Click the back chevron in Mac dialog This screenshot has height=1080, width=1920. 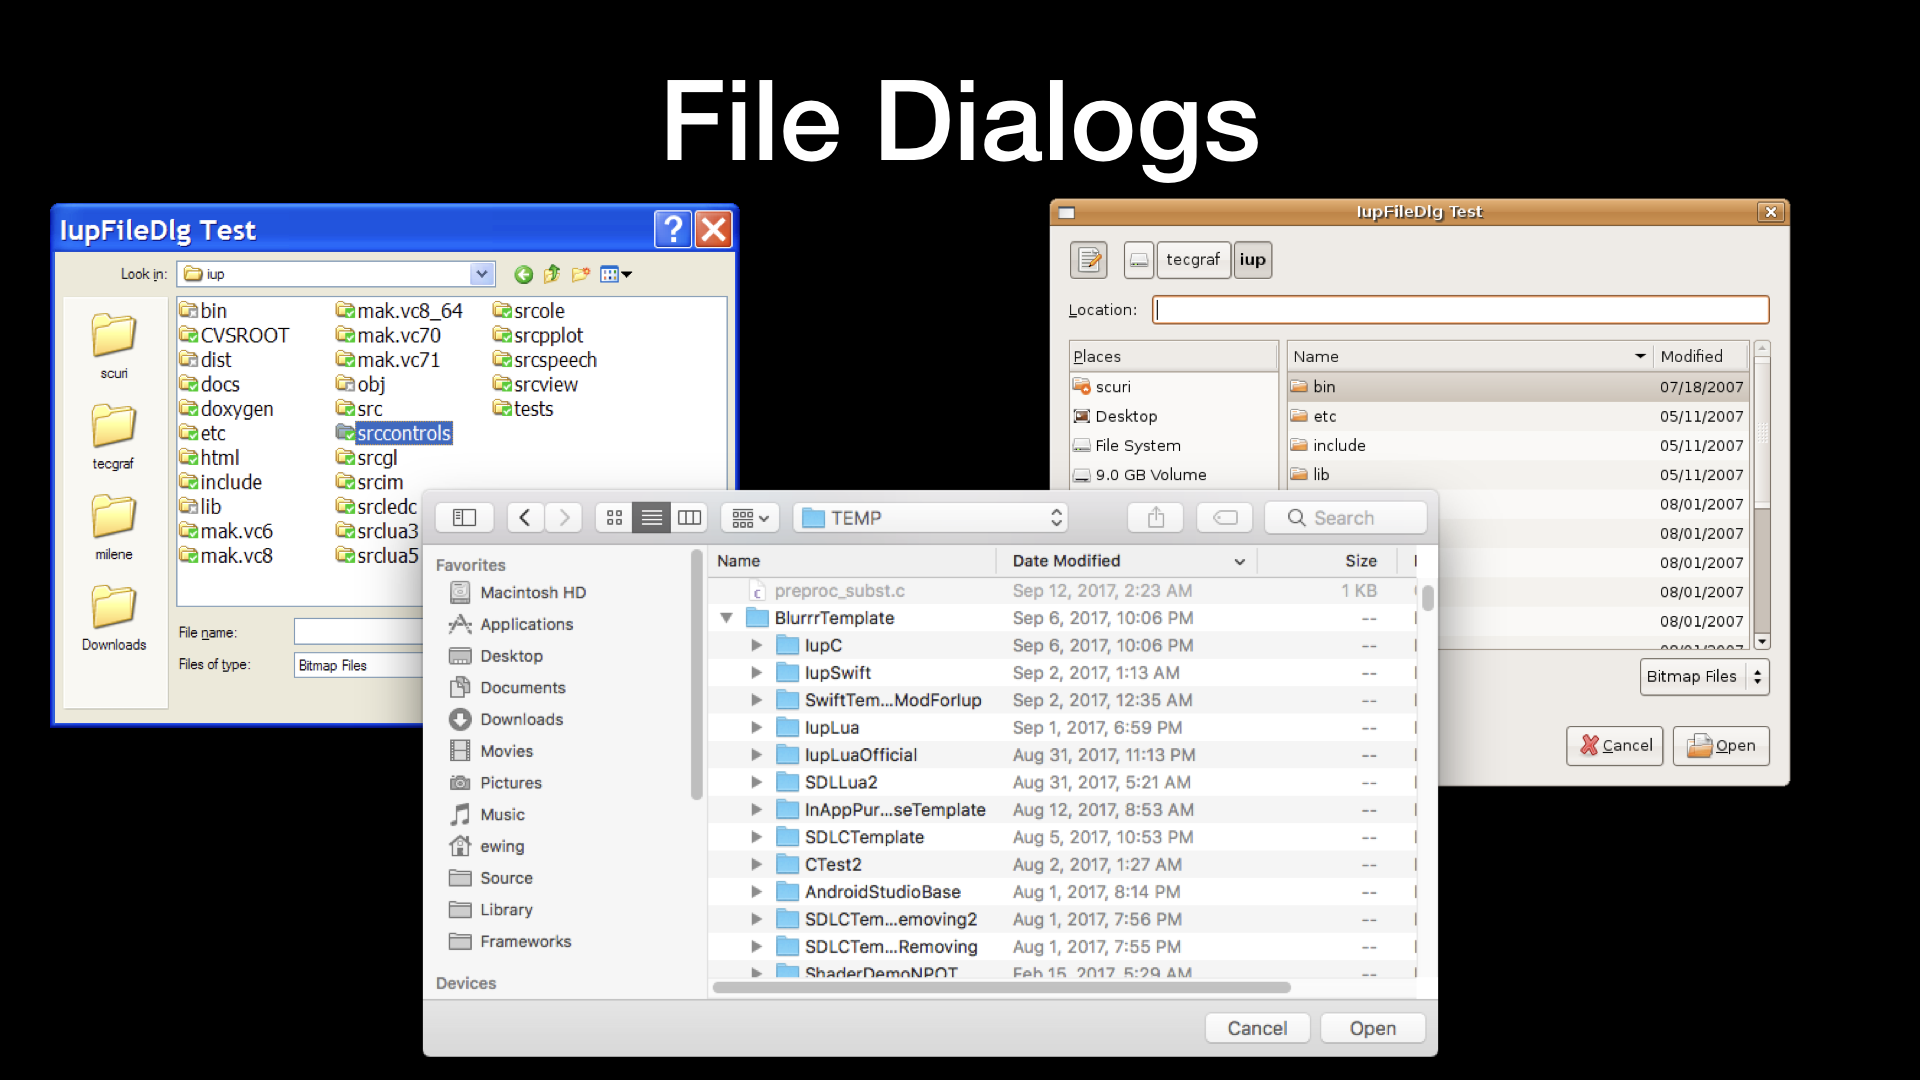coord(525,517)
